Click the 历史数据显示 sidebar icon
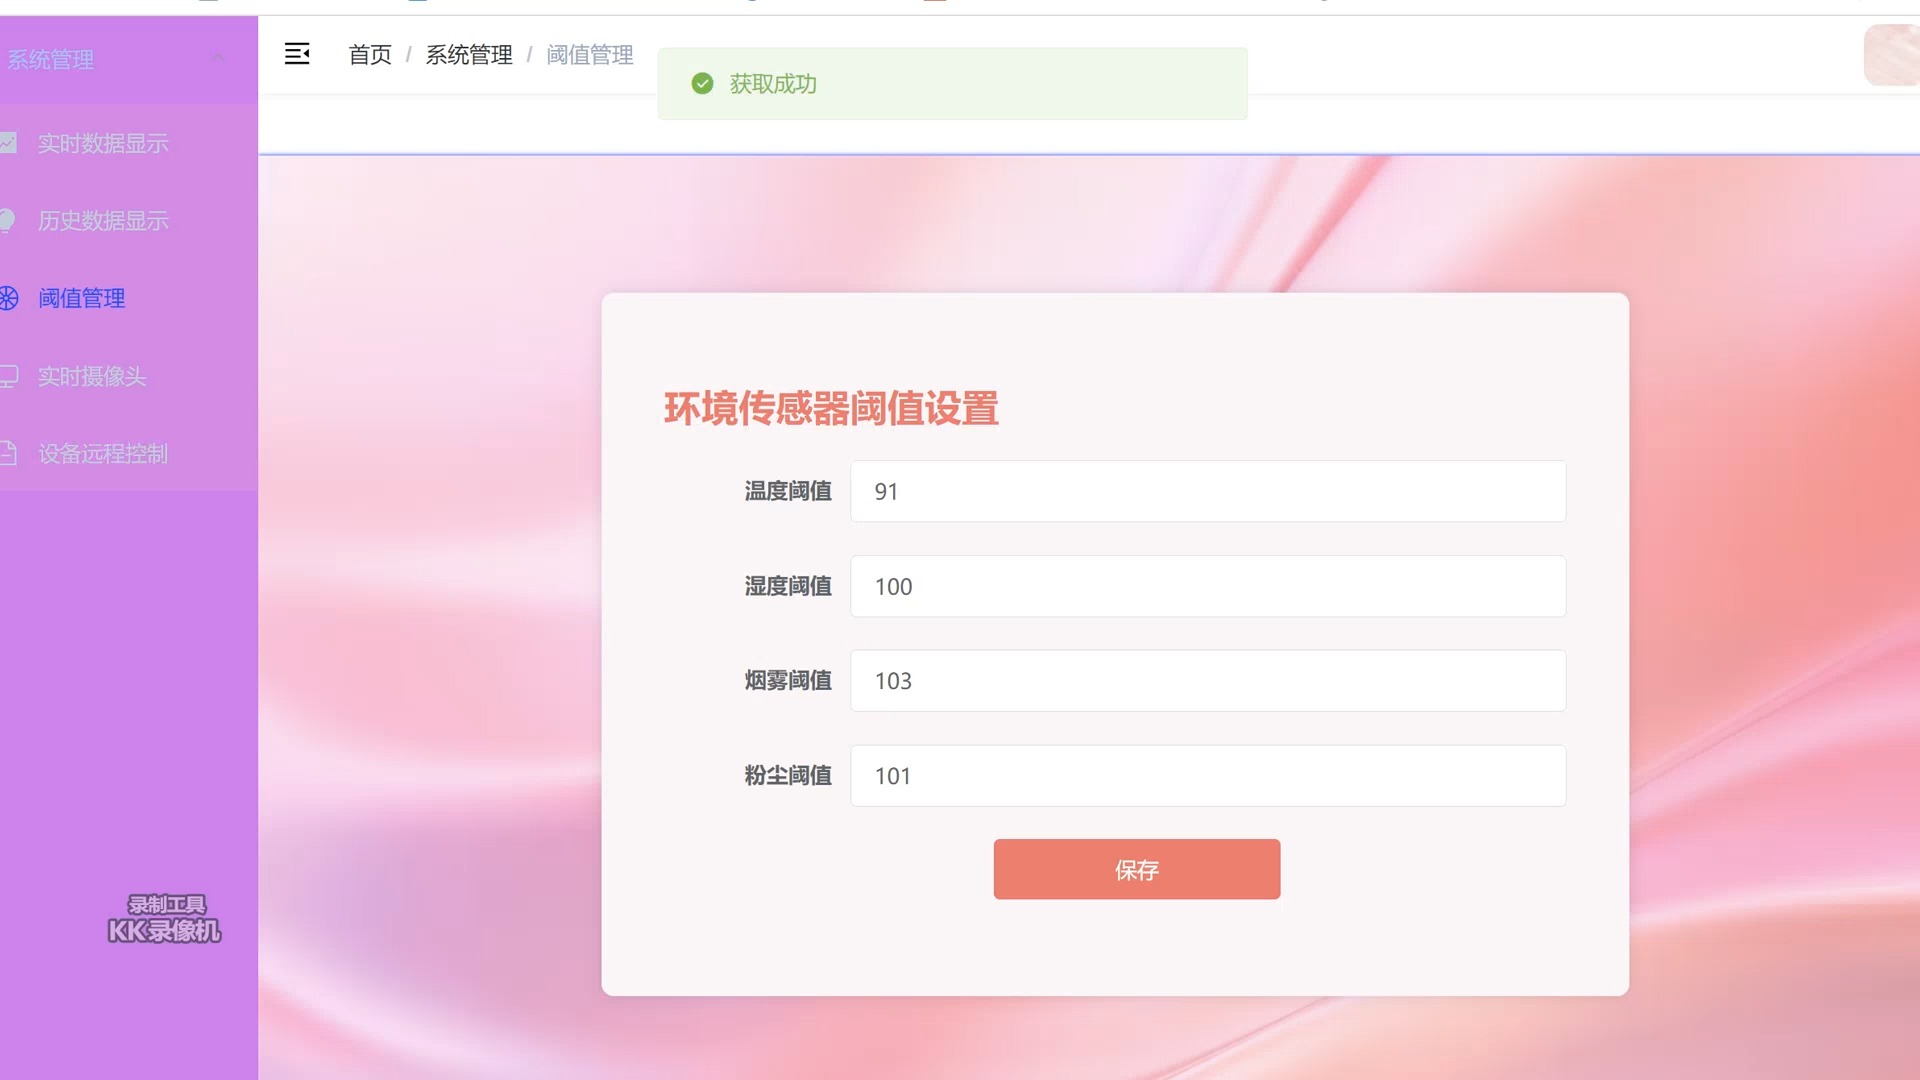 tap(12, 220)
